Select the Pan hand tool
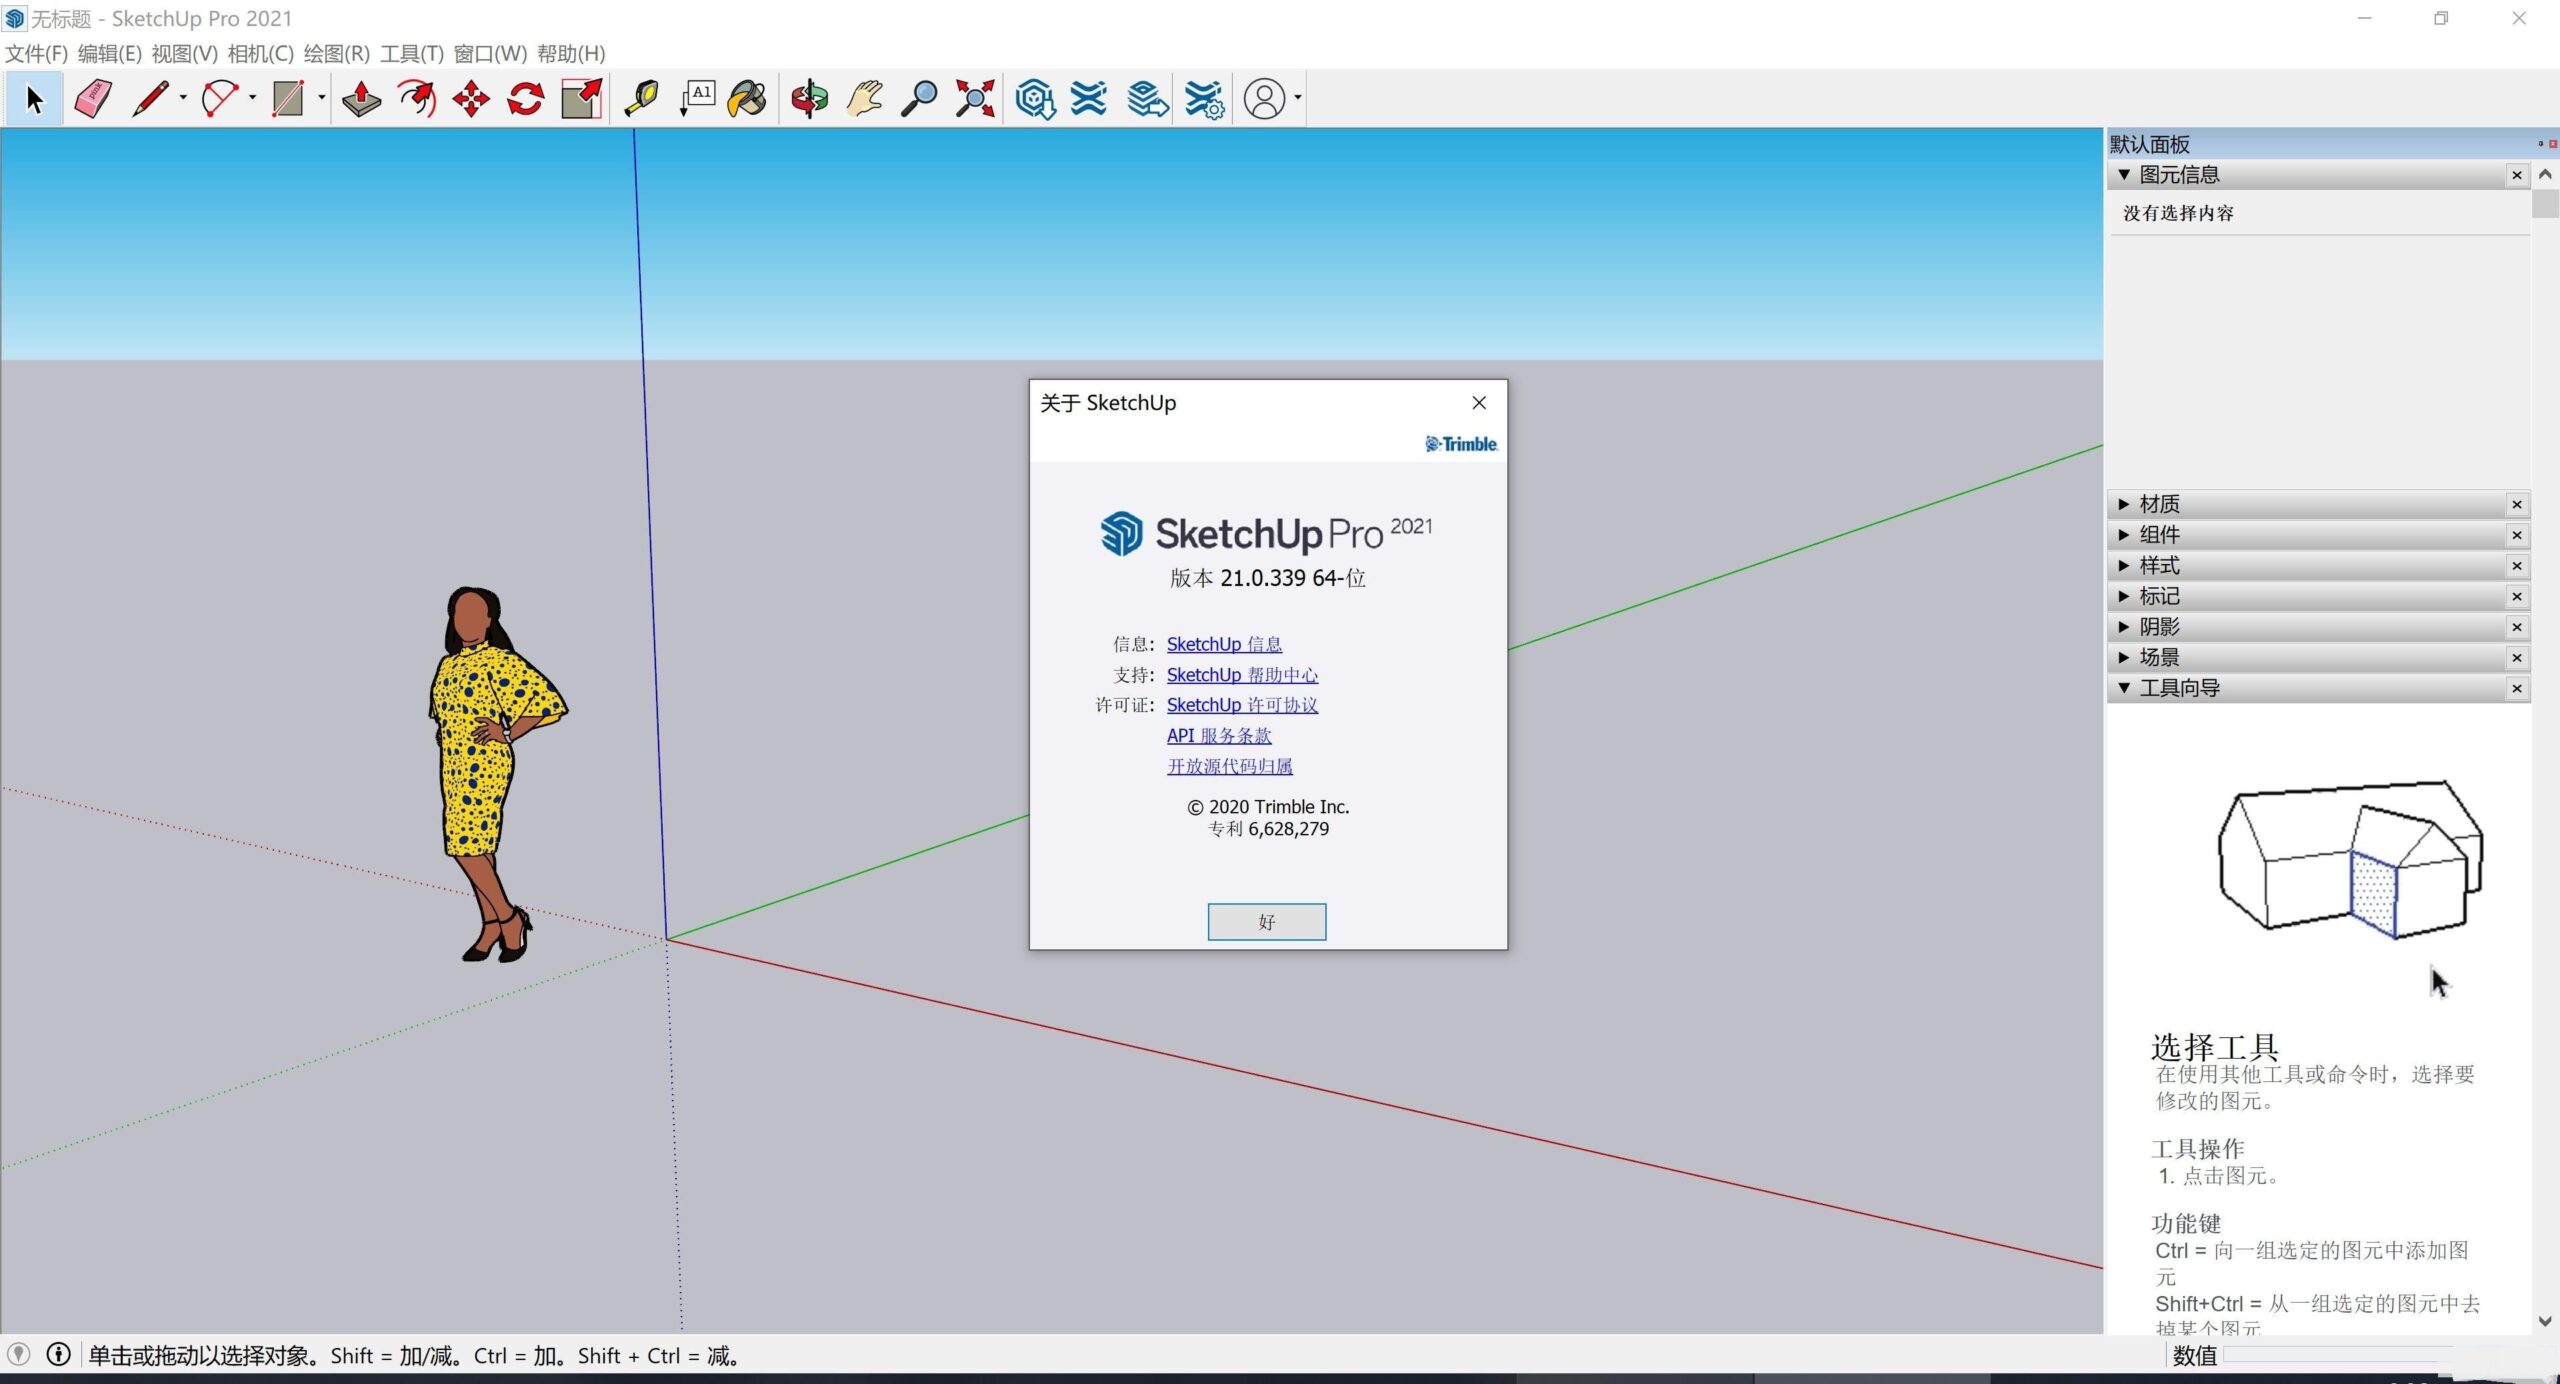Viewport: 2560px width, 1384px height. click(x=865, y=99)
